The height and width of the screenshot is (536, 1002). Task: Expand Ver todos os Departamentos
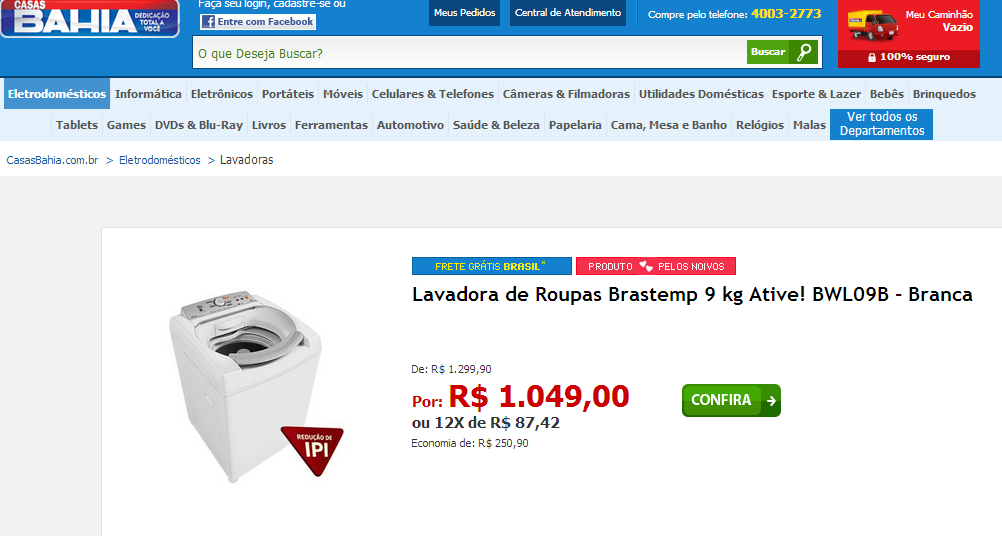coord(881,124)
